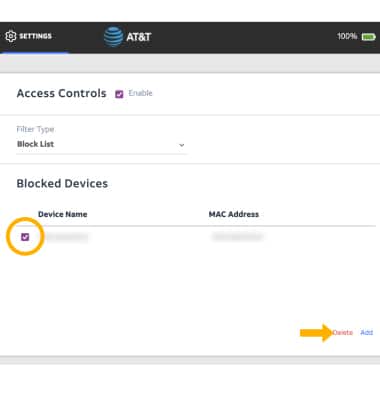This screenshot has width=380, height=400.
Task: Click the AT&T globe logo
Action: [x=113, y=37]
